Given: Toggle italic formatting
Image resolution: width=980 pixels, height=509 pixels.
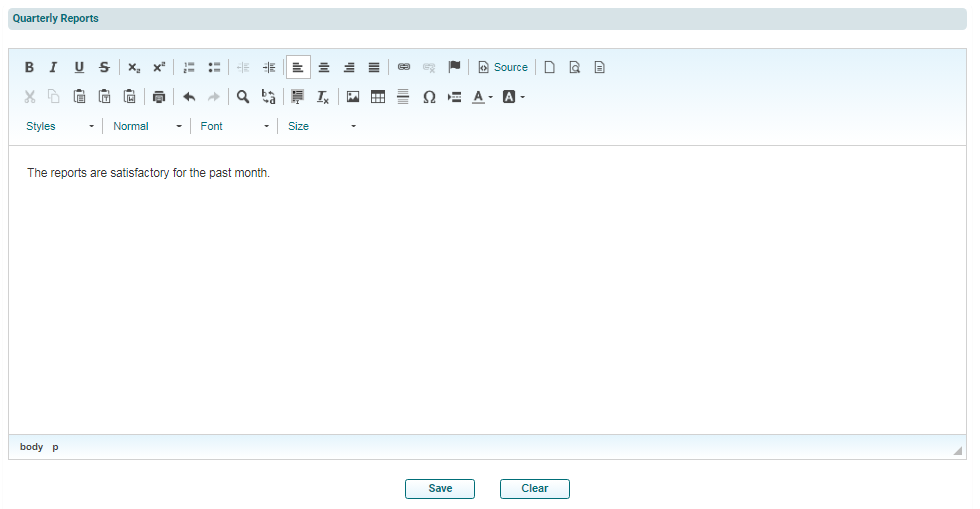Looking at the screenshot, I should (x=54, y=68).
